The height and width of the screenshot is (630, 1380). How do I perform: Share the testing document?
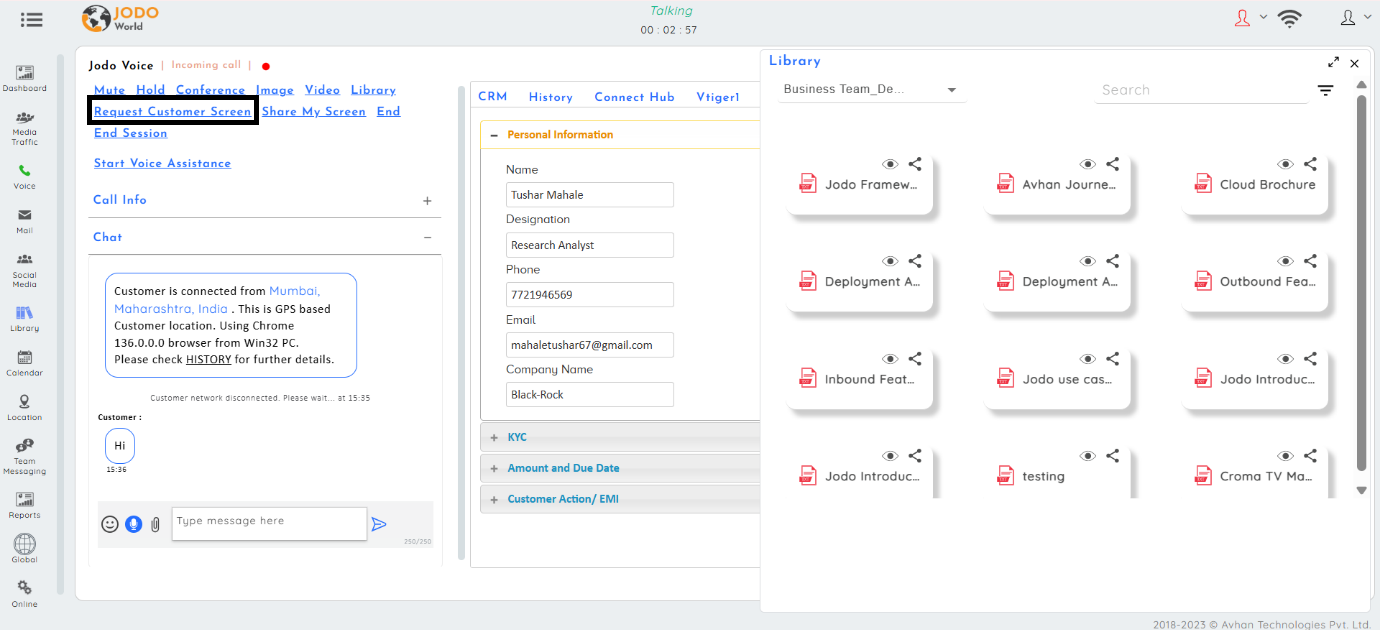tap(1112, 455)
